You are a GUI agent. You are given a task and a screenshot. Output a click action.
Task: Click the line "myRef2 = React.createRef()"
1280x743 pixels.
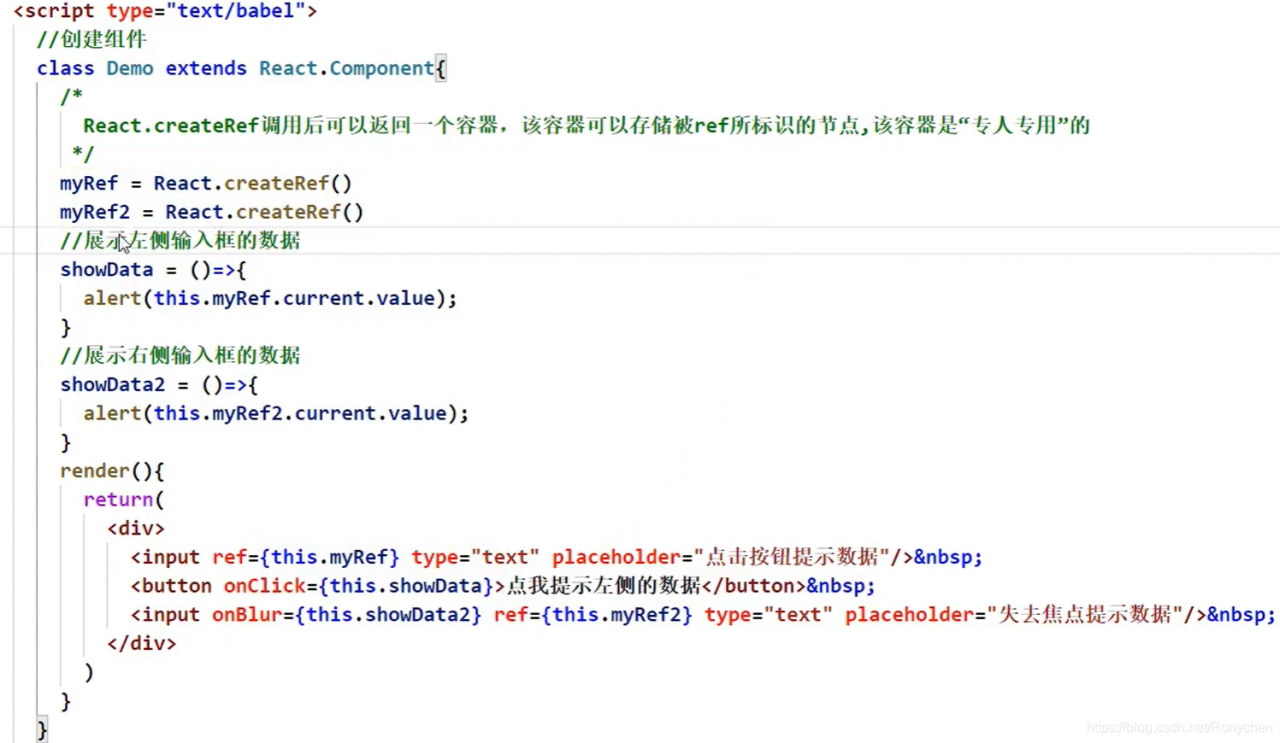212,212
